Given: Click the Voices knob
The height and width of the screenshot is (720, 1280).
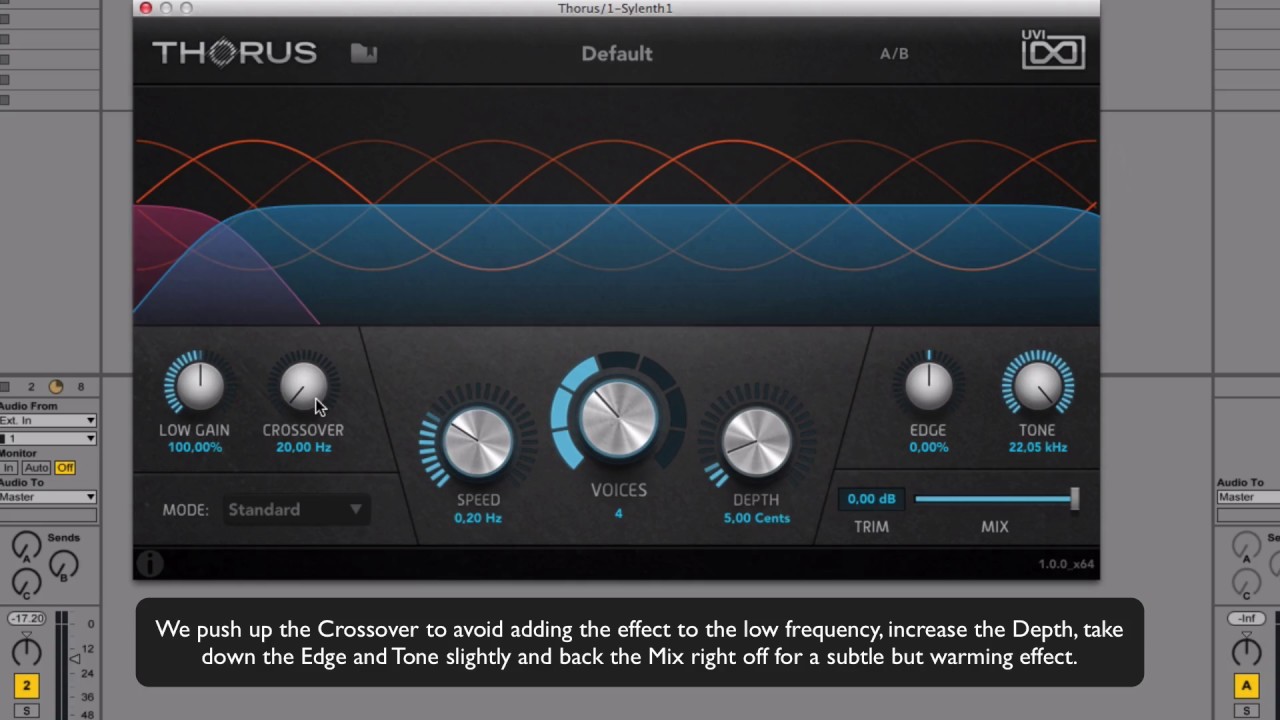Looking at the screenshot, I should coord(618,417).
